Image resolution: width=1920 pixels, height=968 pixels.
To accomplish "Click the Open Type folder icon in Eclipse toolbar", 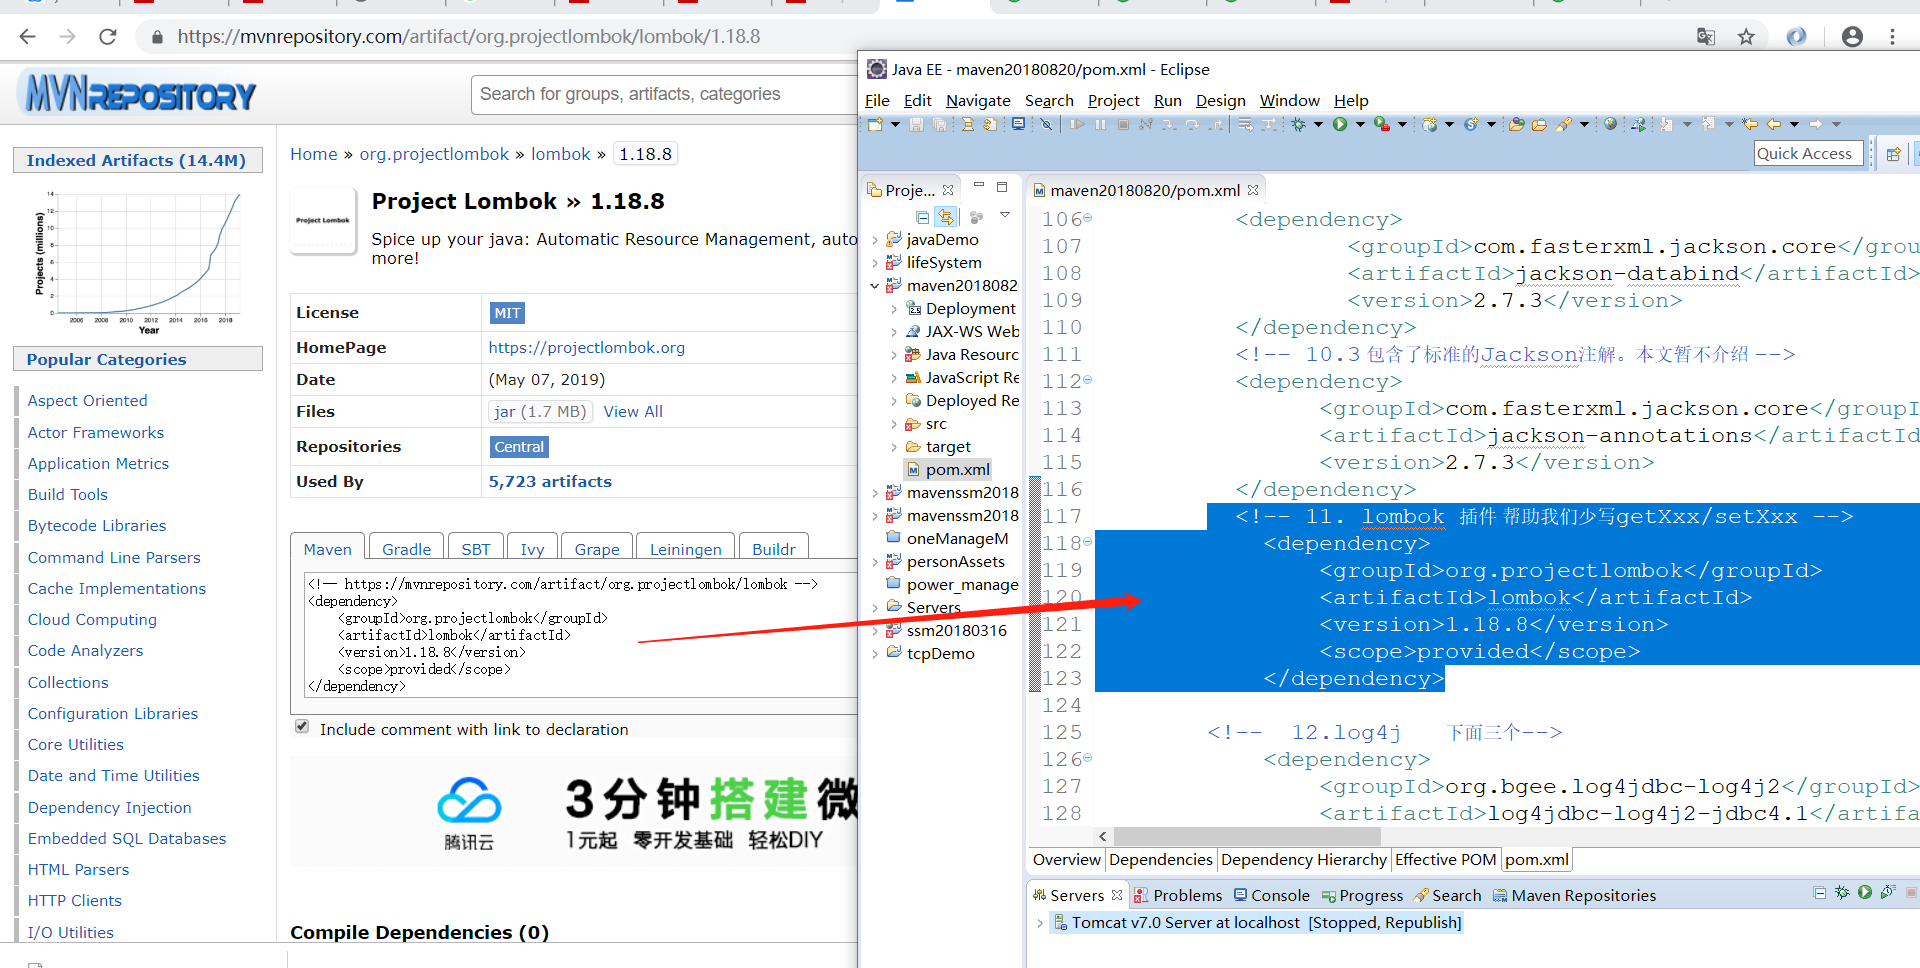I will (x=1516, y=124).
